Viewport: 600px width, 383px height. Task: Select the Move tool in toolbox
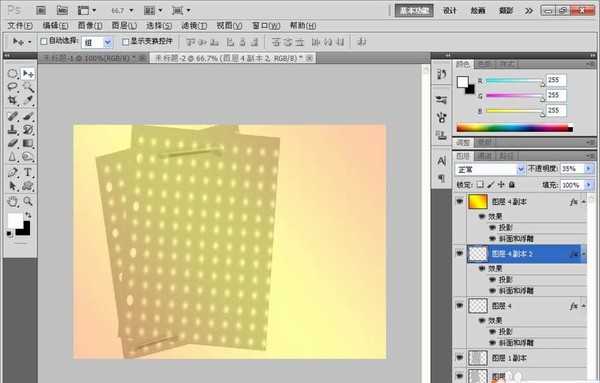pyautogui.click(x=28, y=74)
